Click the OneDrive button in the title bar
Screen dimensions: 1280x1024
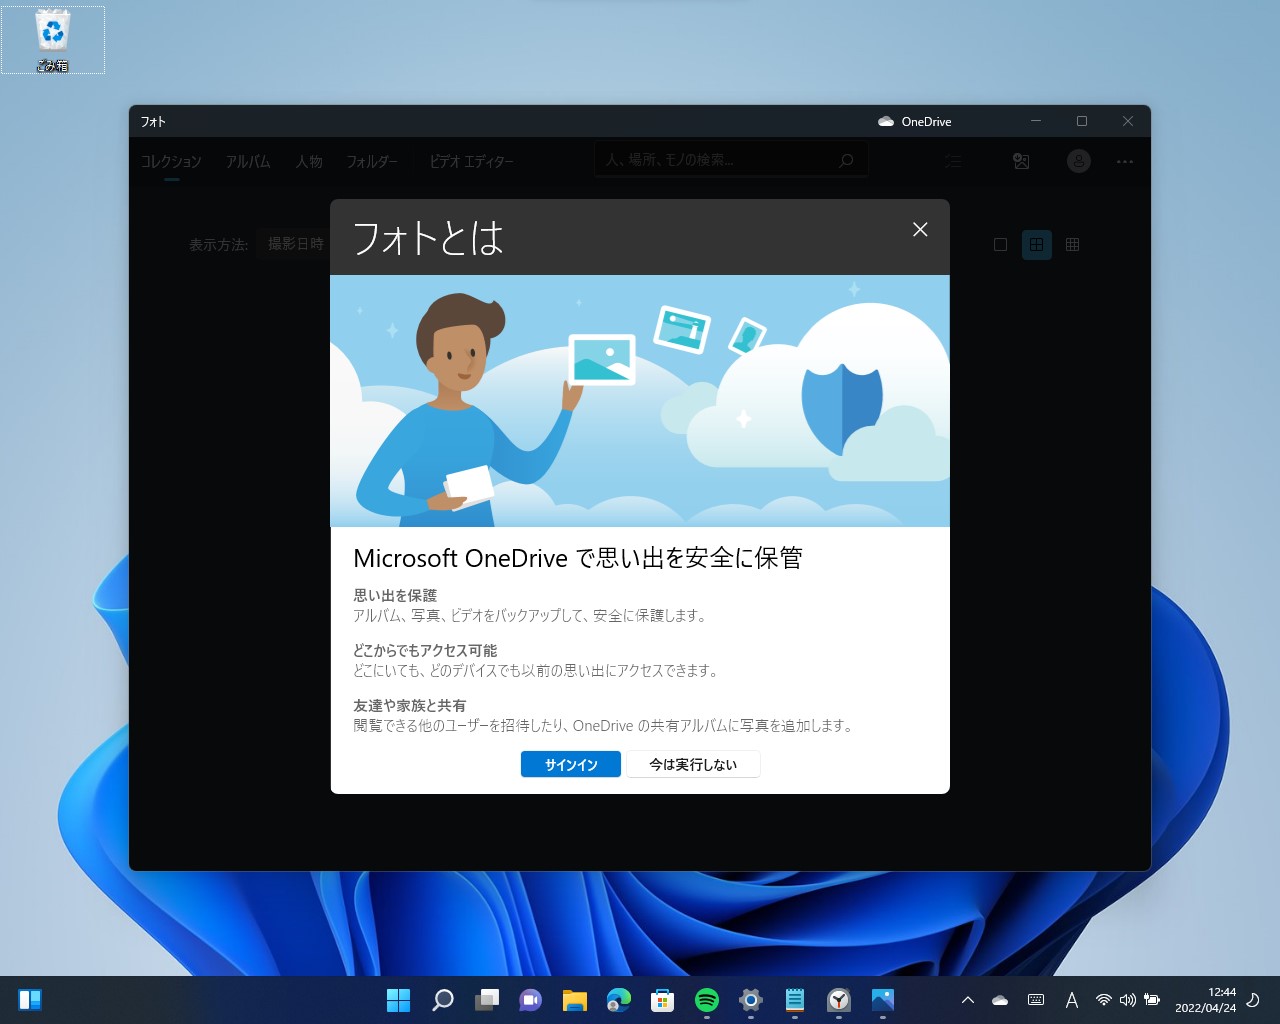(915, 121)
